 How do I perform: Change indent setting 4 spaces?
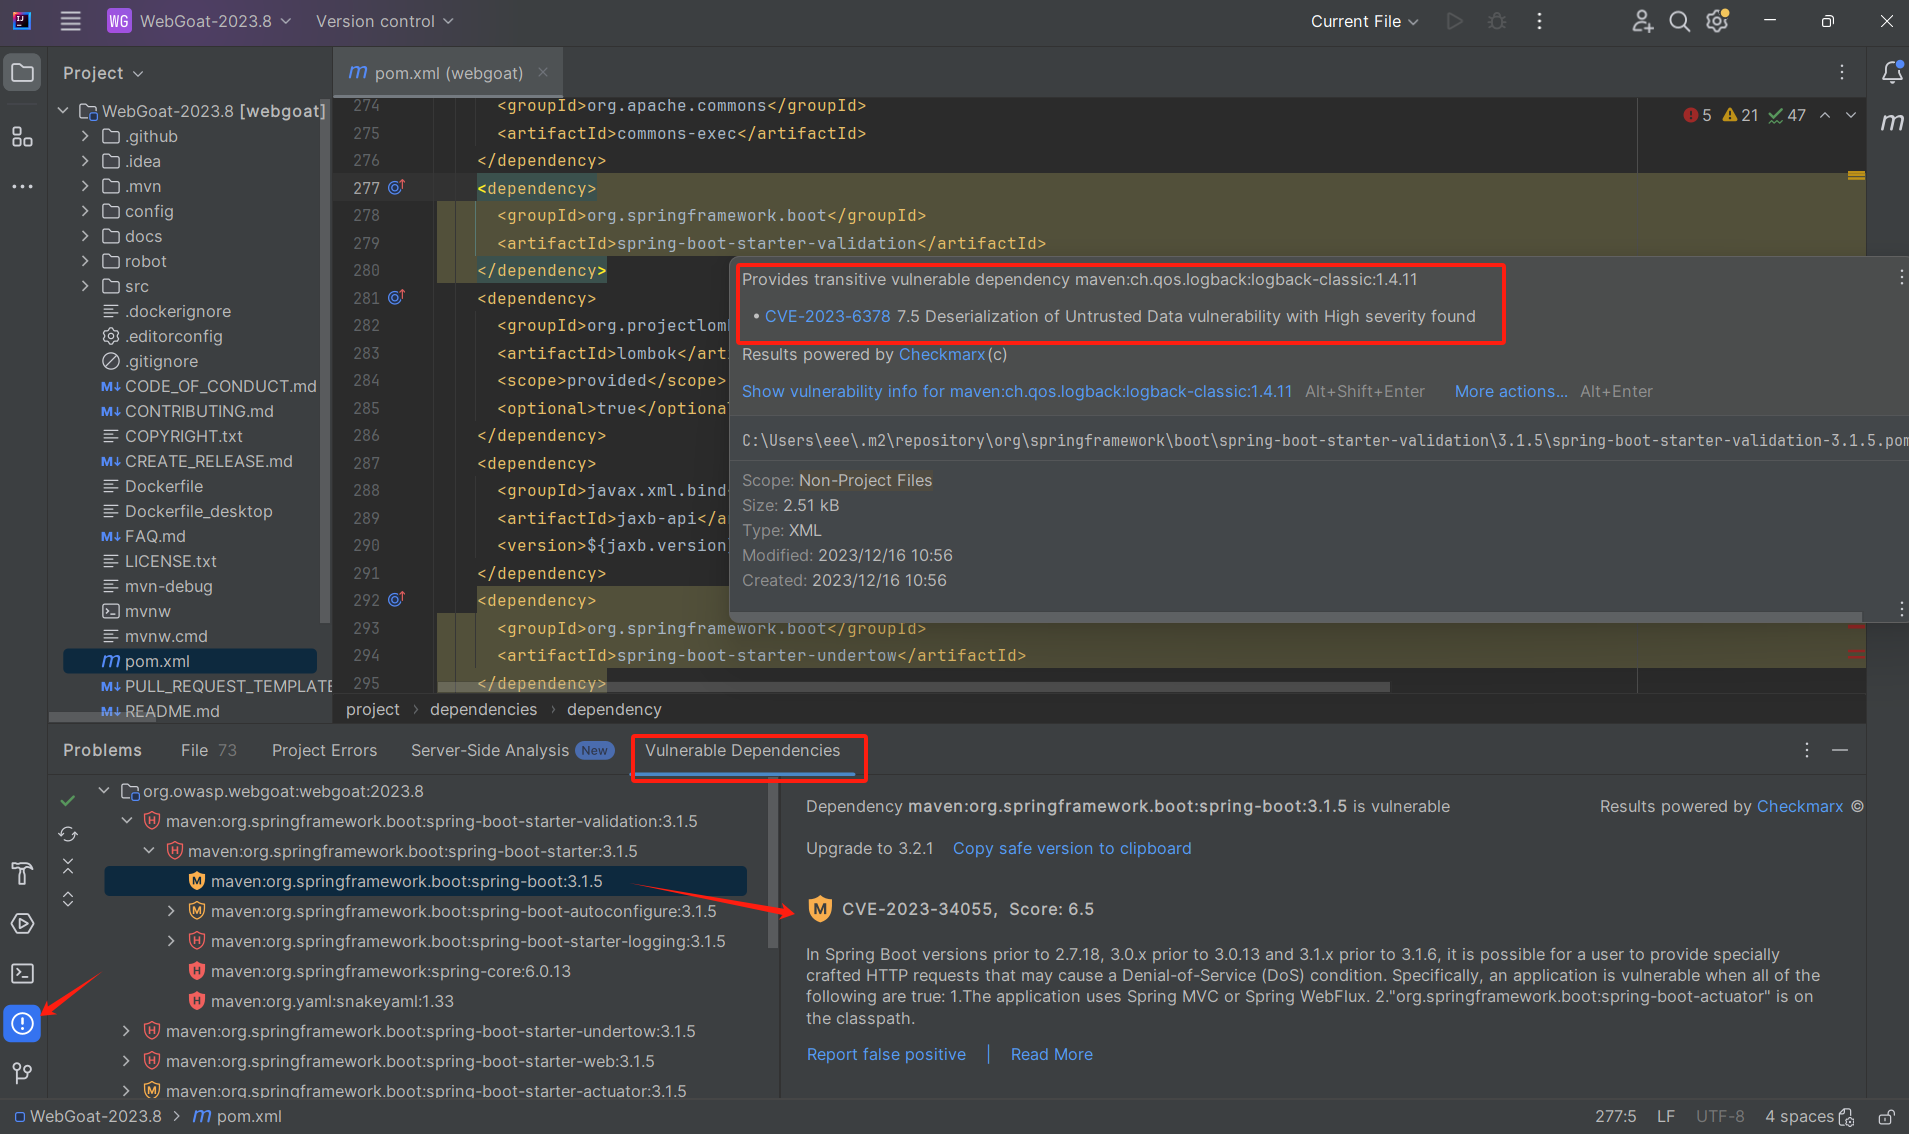[x=1799, y=1117]
